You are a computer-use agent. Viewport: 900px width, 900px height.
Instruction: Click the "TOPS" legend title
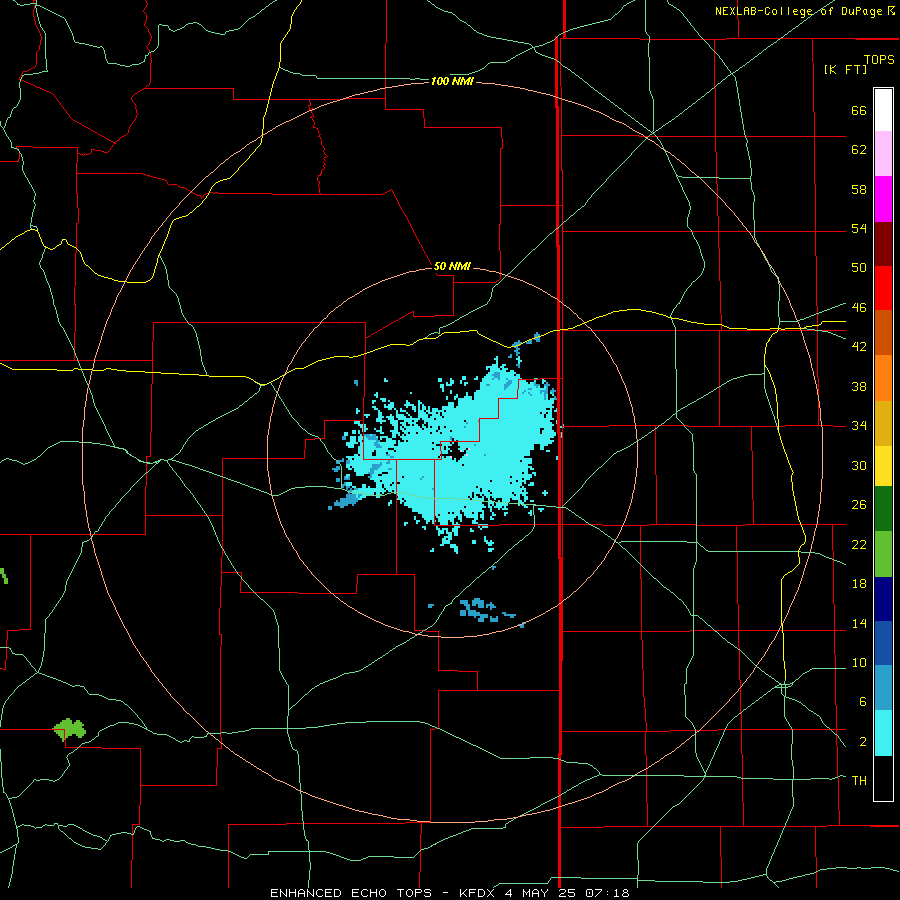click(x=879, y=59)
